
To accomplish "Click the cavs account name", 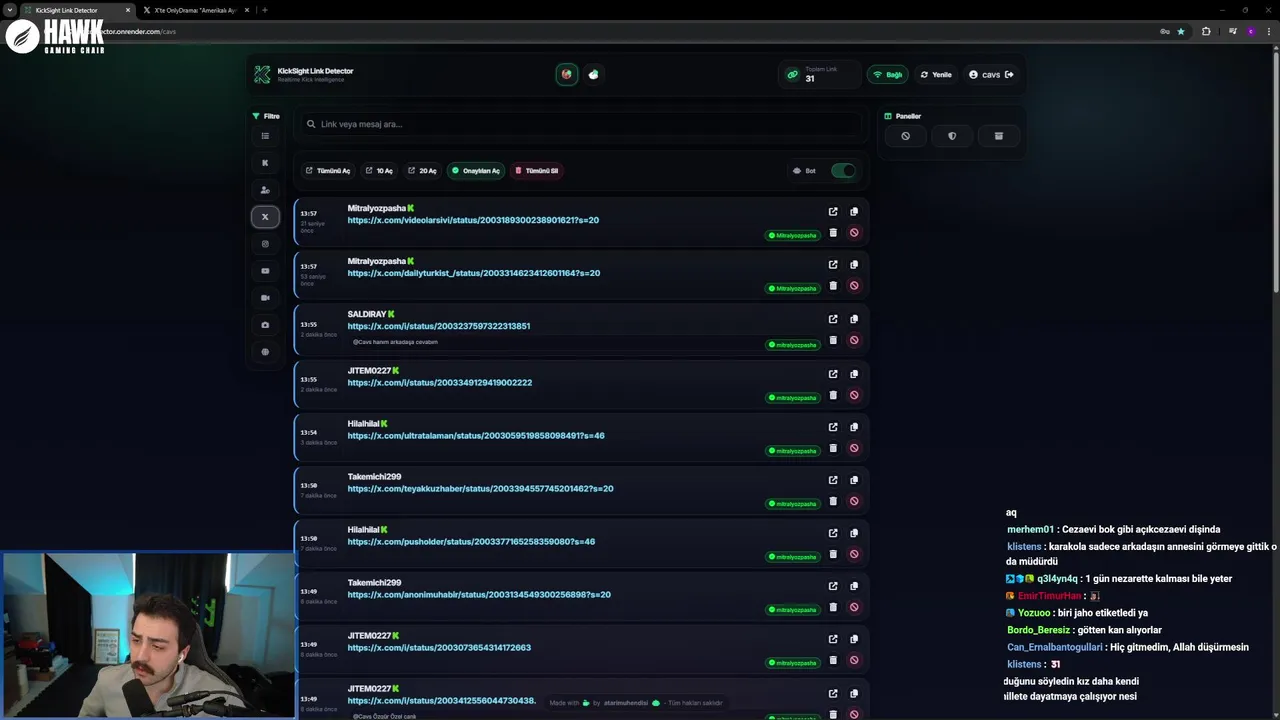I will (991, 75).
